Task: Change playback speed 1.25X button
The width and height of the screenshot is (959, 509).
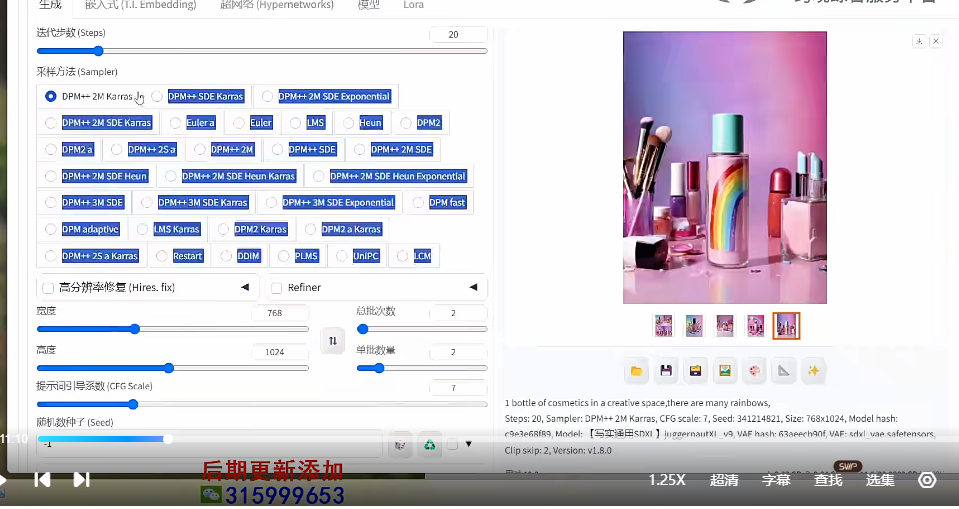Action: [x=667, y=480]
